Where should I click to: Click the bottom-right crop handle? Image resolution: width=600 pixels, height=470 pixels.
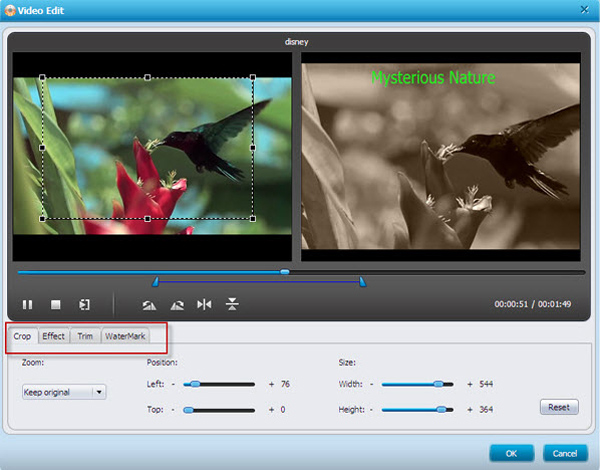(x=253, y=219)
